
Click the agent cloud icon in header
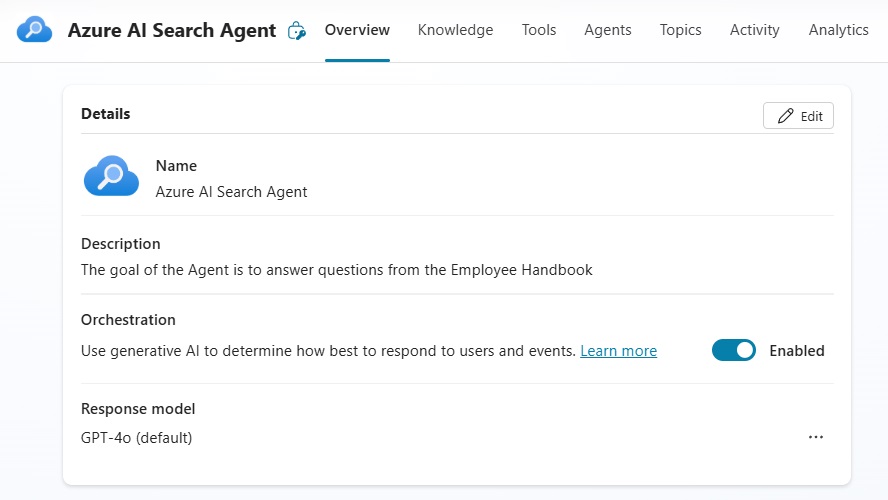coord(35,29)
